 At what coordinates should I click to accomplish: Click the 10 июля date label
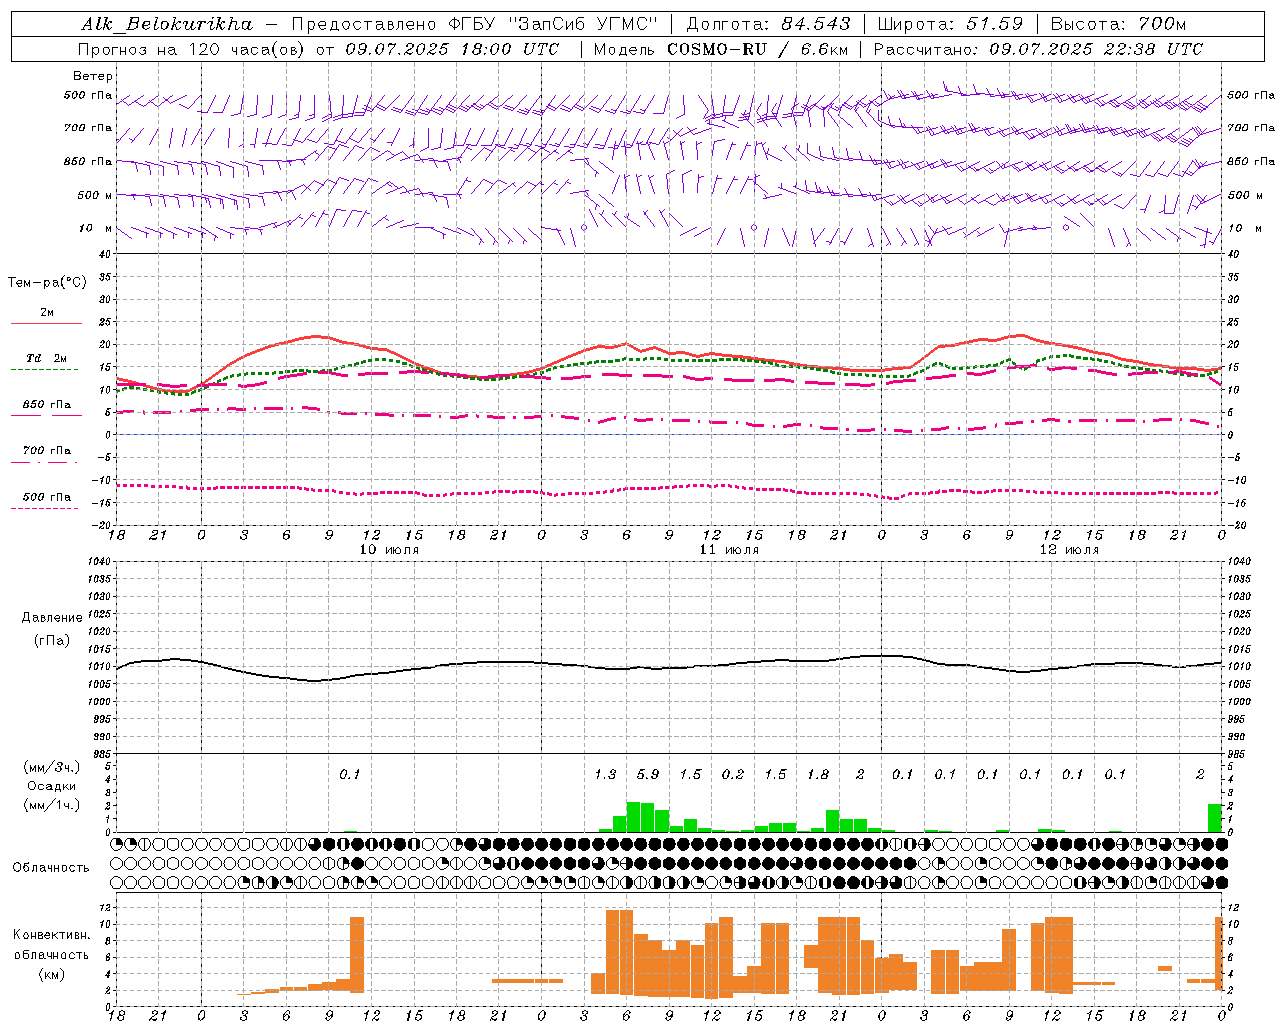(389, 550)
